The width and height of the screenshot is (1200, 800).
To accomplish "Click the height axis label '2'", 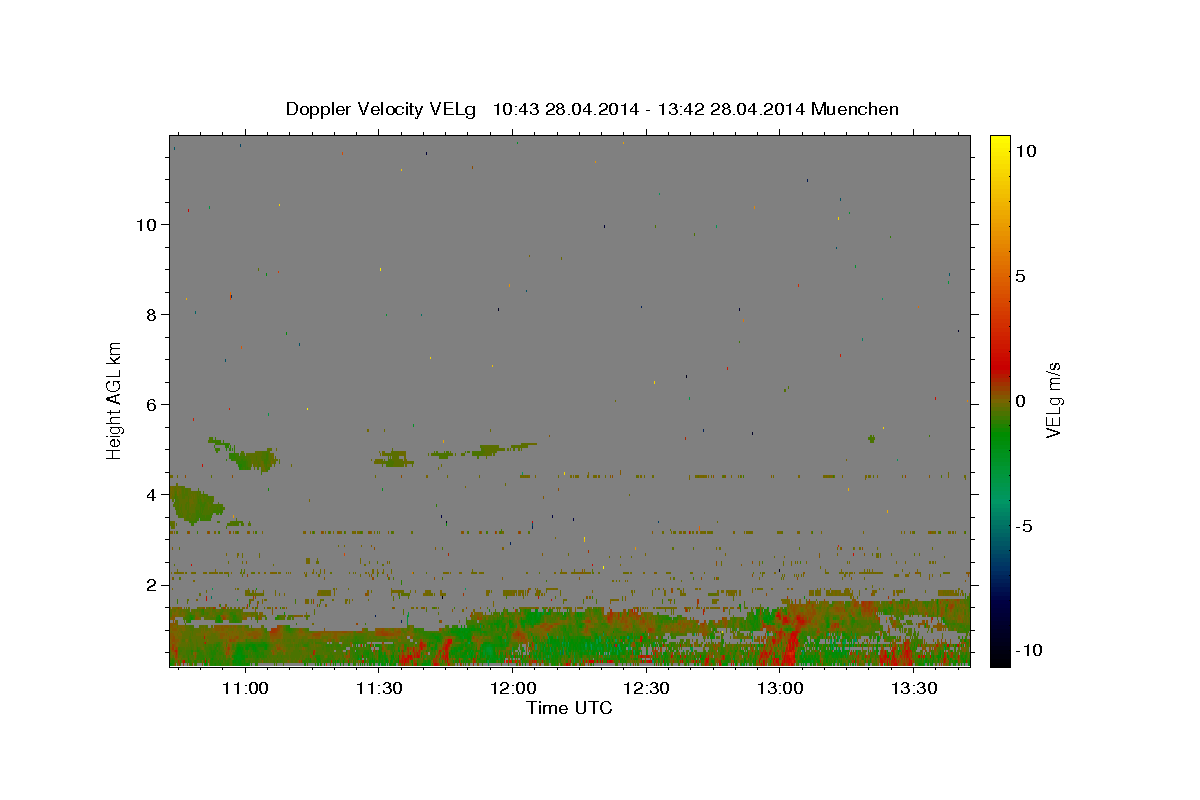I will (152, 584).
